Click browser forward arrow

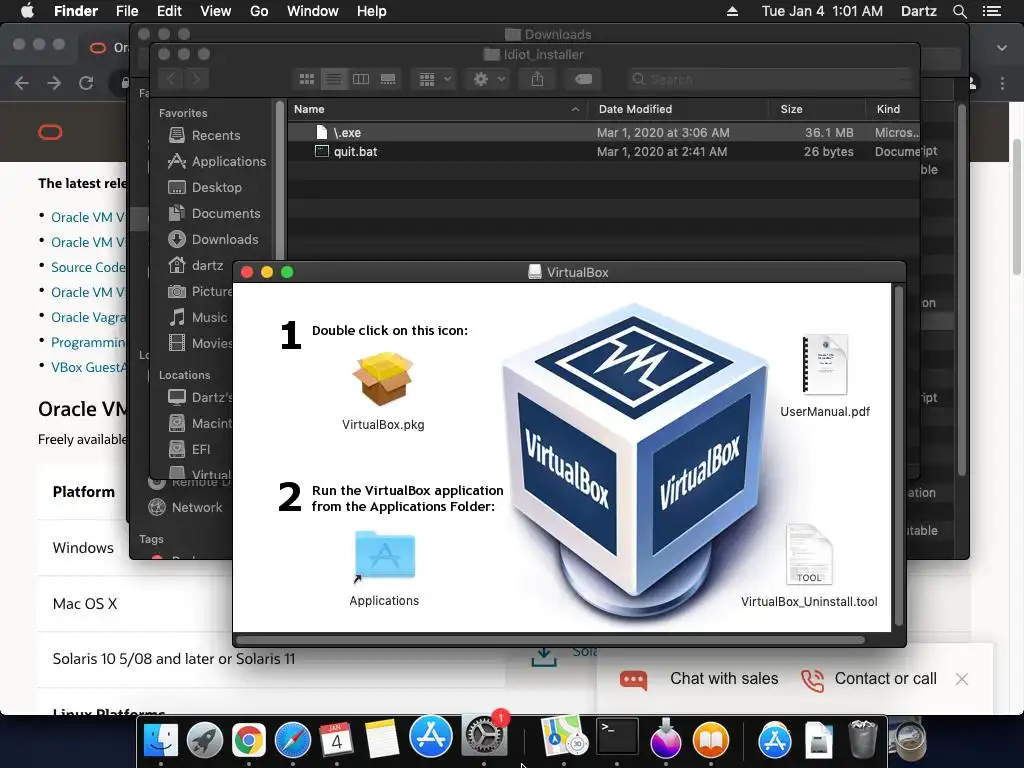54,83
